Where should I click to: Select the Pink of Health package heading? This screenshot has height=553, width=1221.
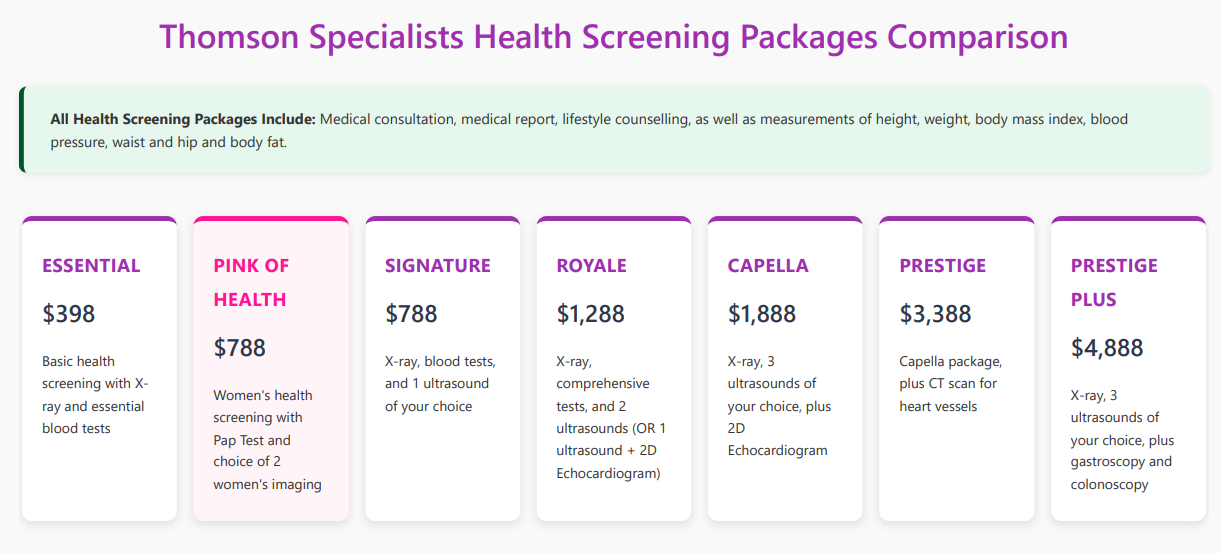click(x=250, y=282)
